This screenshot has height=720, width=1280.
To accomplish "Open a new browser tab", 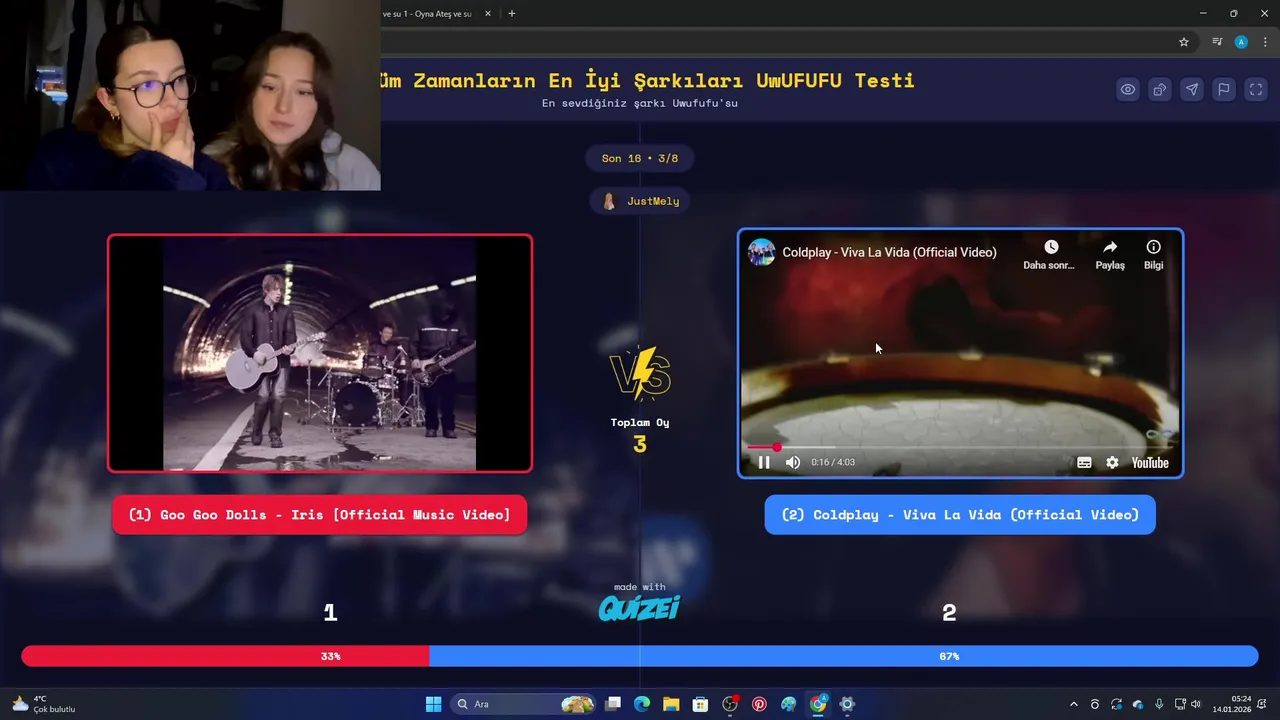I will coord(512,14).
